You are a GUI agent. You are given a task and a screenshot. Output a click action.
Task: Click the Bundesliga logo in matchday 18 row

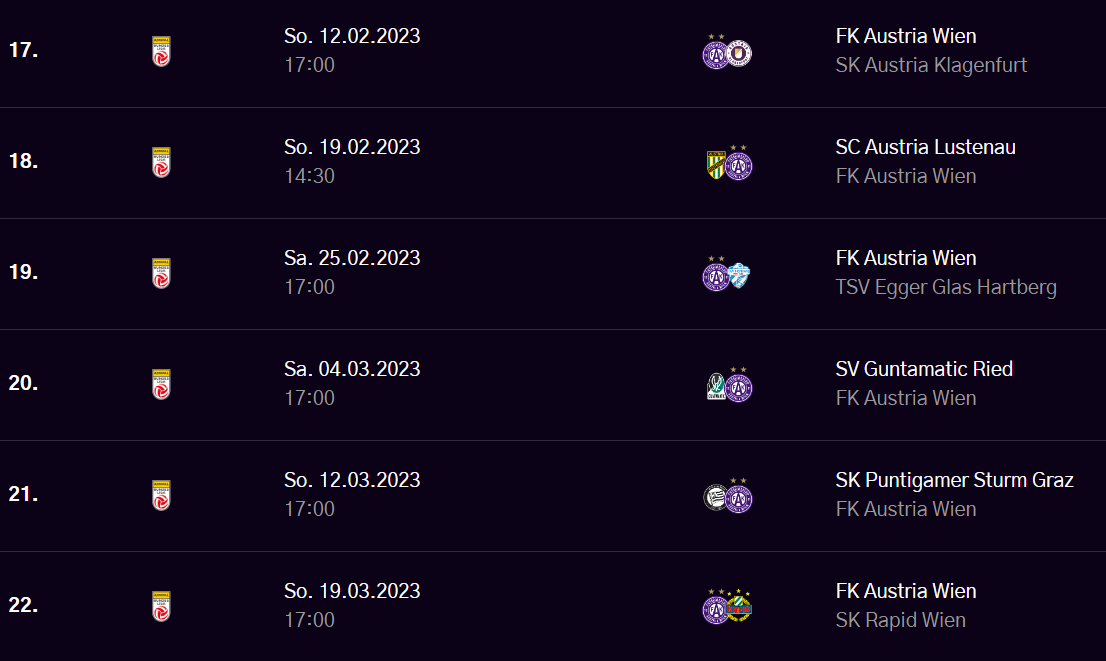tap(161, 162)
